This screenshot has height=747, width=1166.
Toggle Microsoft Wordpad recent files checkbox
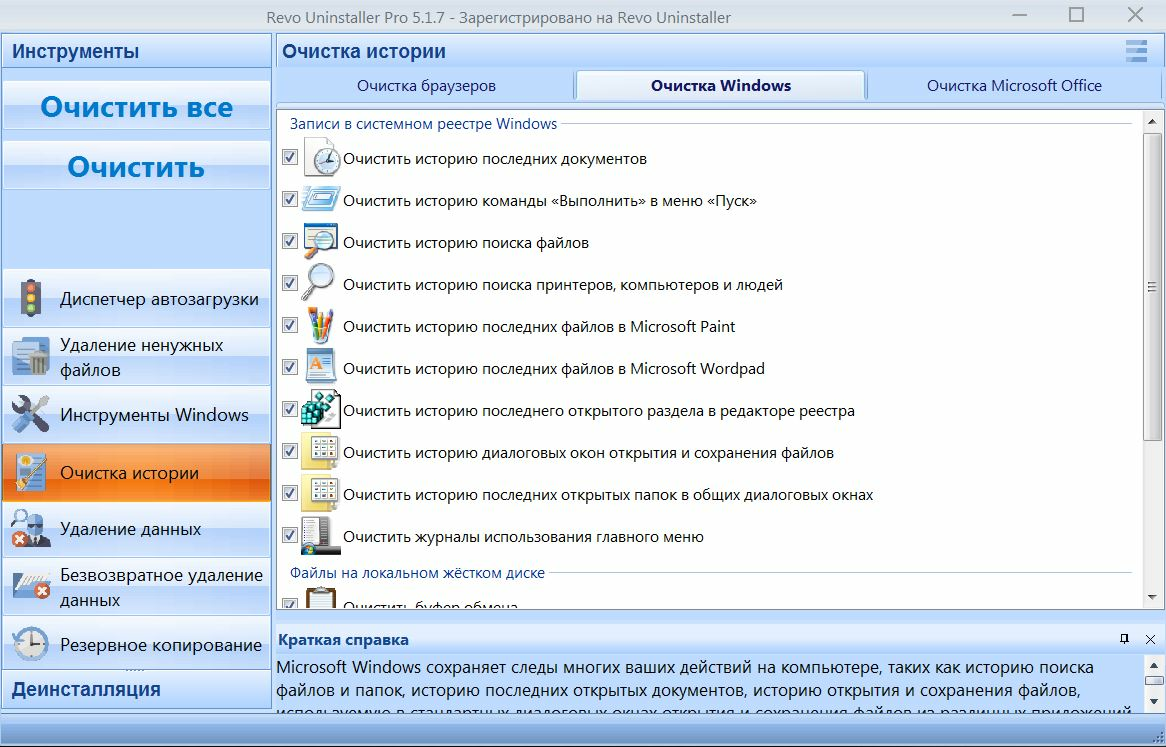coord(290,367)
